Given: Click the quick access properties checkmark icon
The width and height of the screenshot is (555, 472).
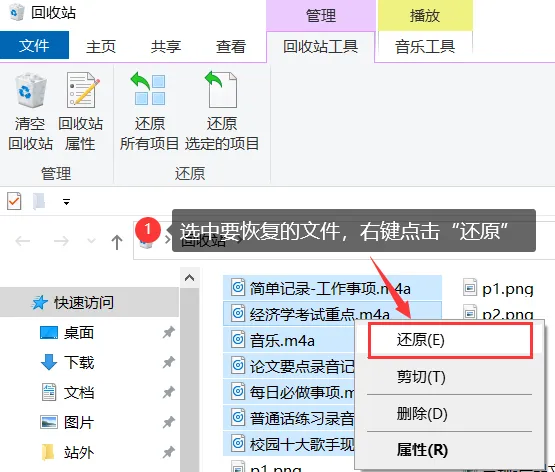Looking at the screenshot, I should coord(14,201).
